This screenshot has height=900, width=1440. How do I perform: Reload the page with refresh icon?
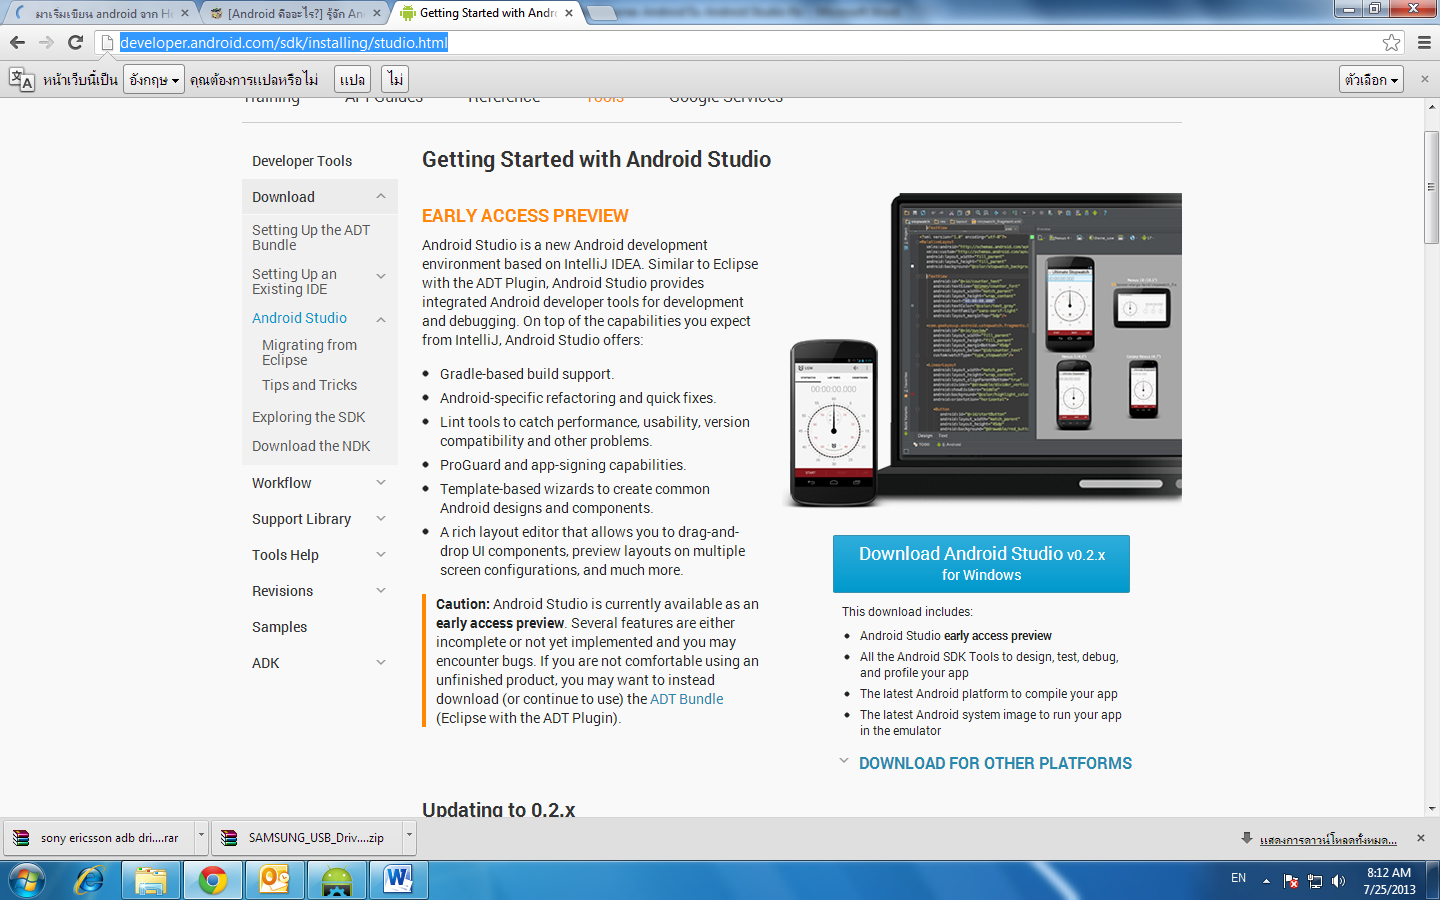click(75, 42)
